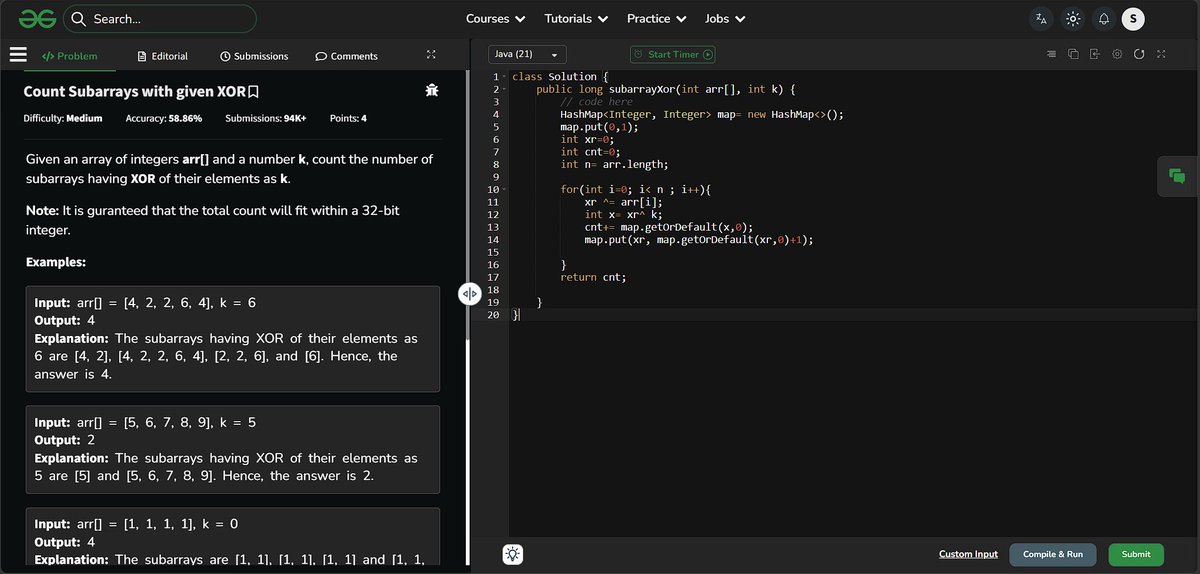Open the profile avatar labeled S

click(x=1133, y=18)
